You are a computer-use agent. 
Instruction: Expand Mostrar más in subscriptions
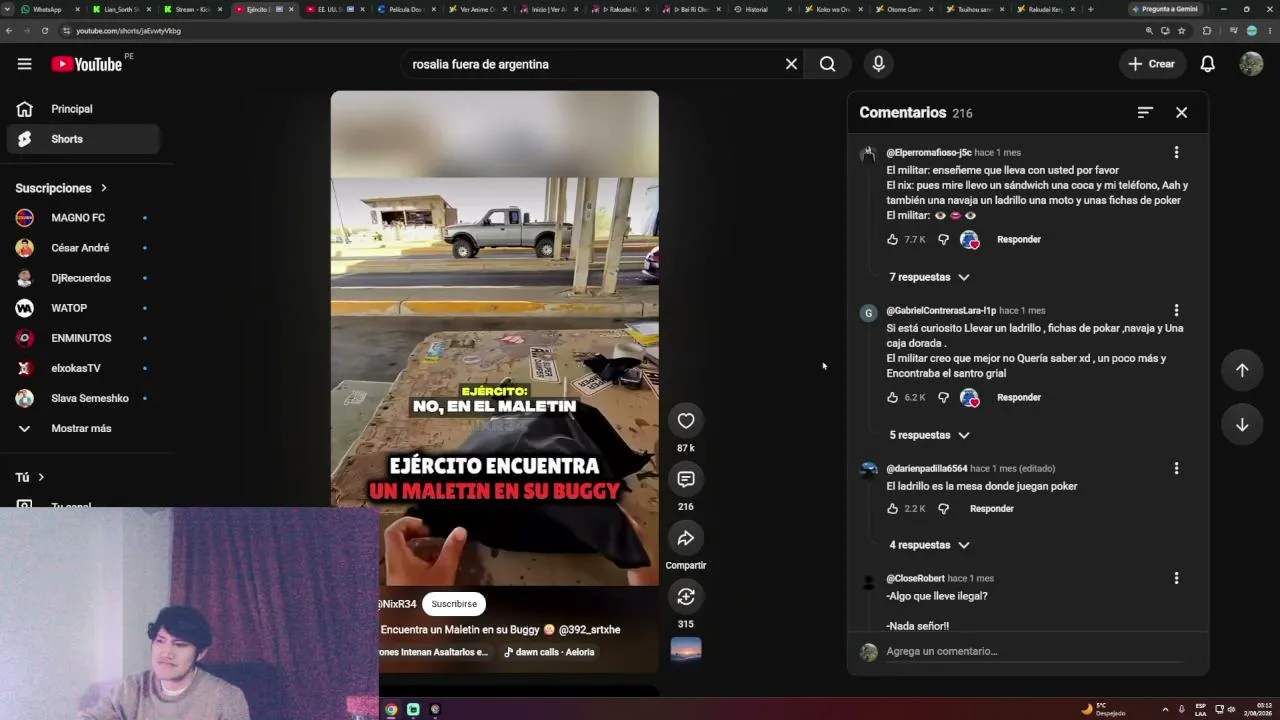(81, 428)
